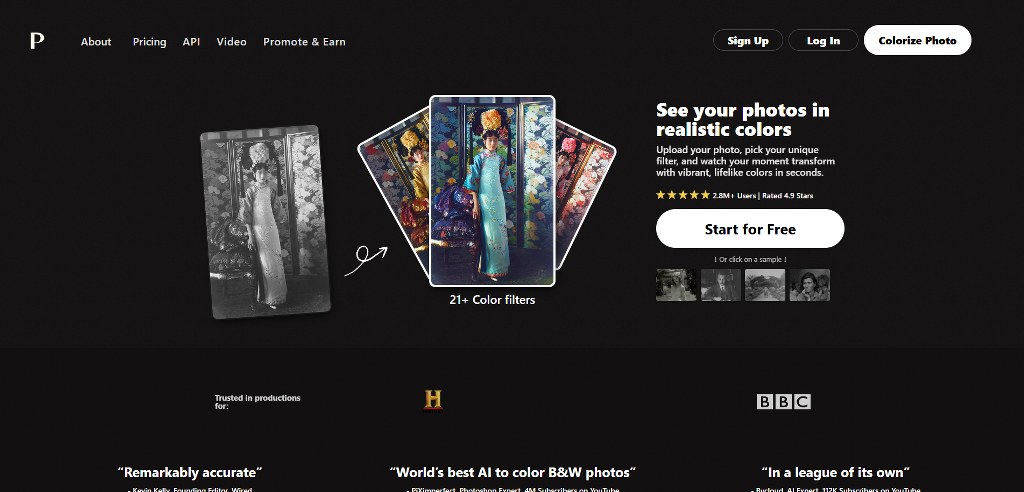Viewport: 1024px width, 492px height.
Task: Open the About page
Action: pos(96,42)
